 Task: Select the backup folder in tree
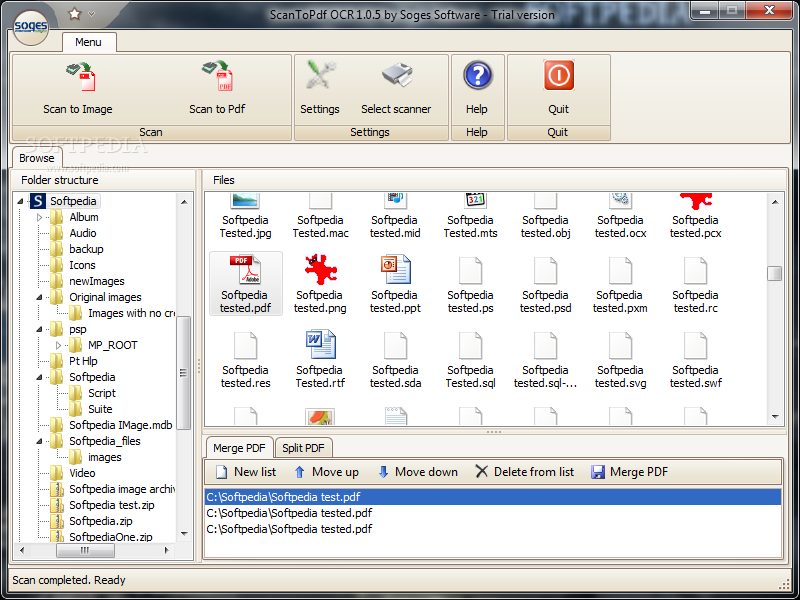tap(77, 249)
